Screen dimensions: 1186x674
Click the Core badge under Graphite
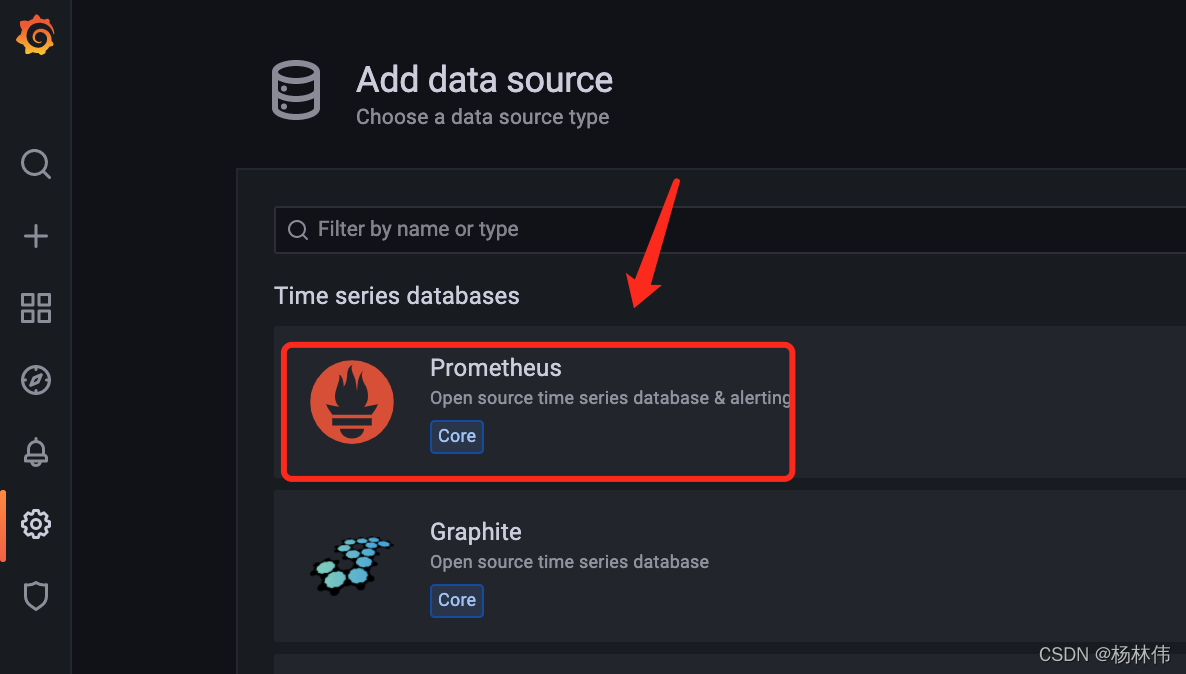tap(457, 601)
